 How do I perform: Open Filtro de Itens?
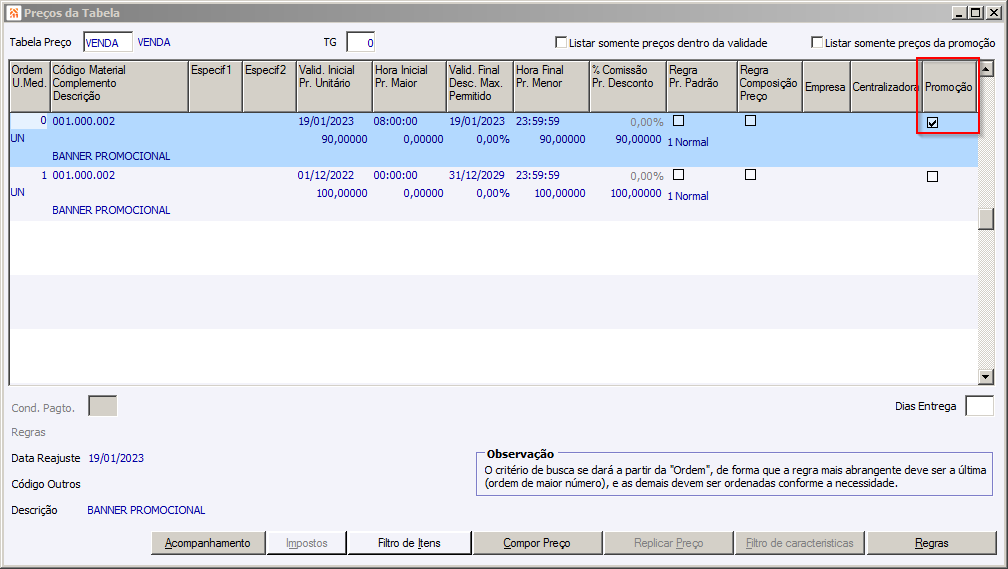409,543
